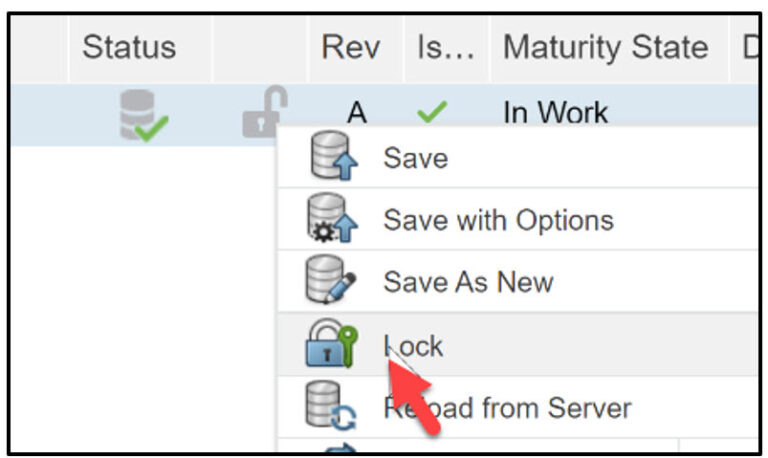The width and height of the screenshot is (768, 458).
Task: Click the Maturity State column header
Action: pyautogui.click(x=605, y=48)
